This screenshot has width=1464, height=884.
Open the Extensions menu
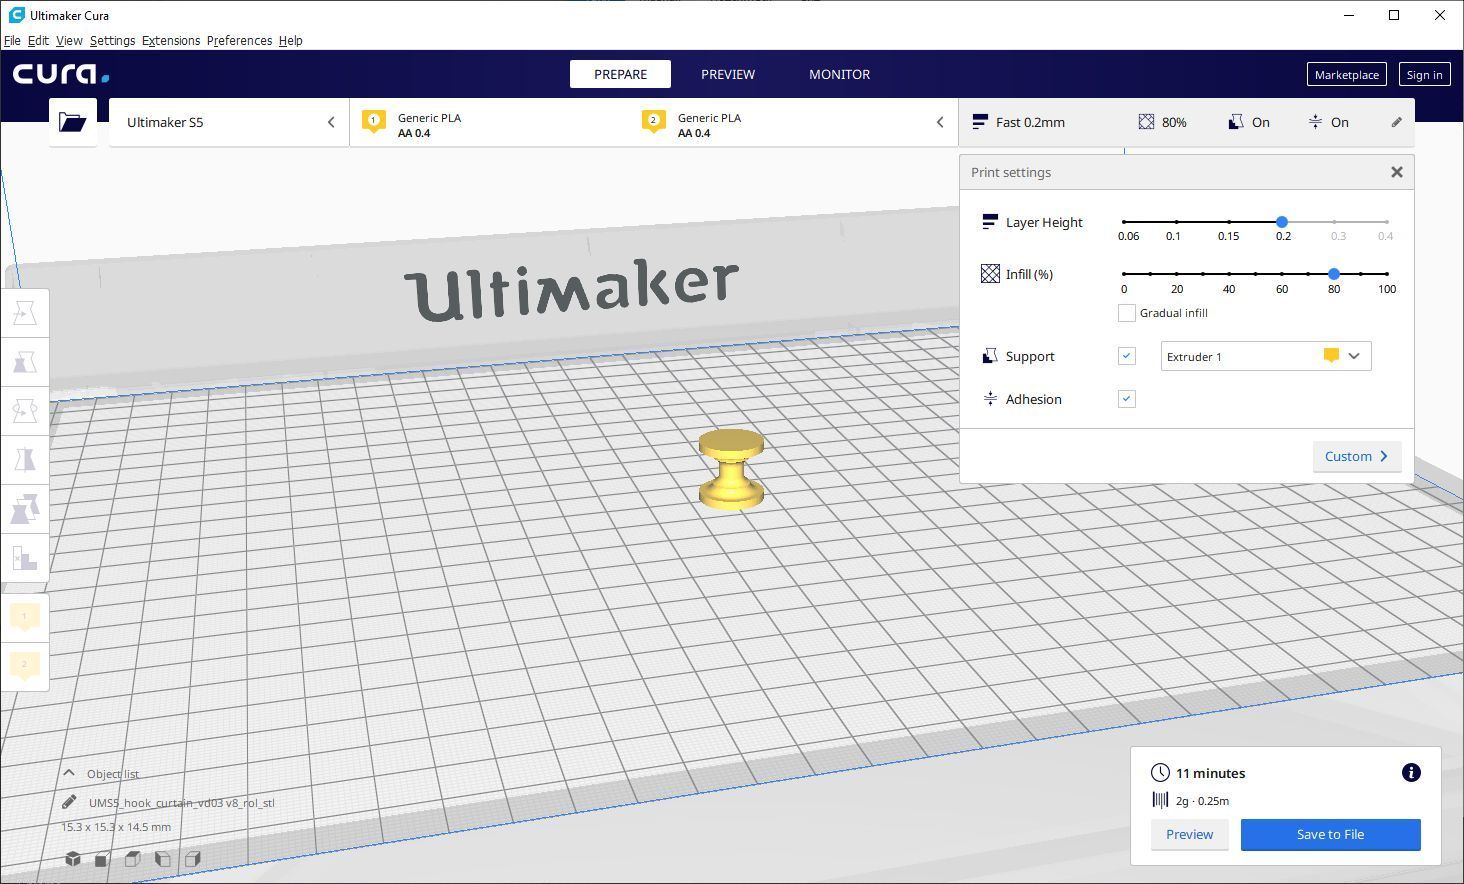(170, 41)
